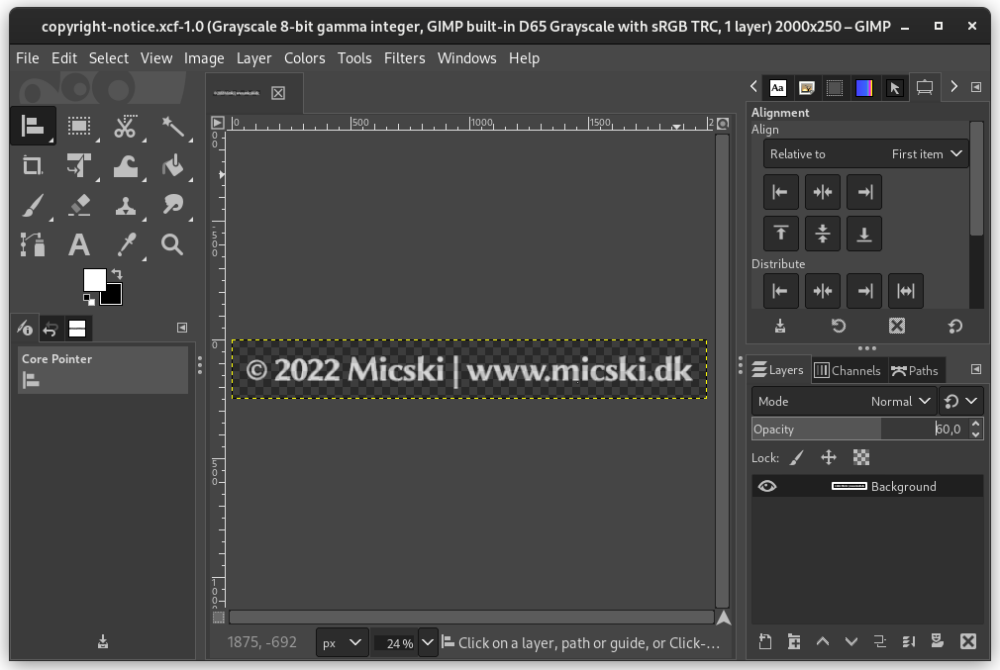Toggle the lock pixels pencil icon
Viewport: 1000px width, 670px height.
point(797,457)
